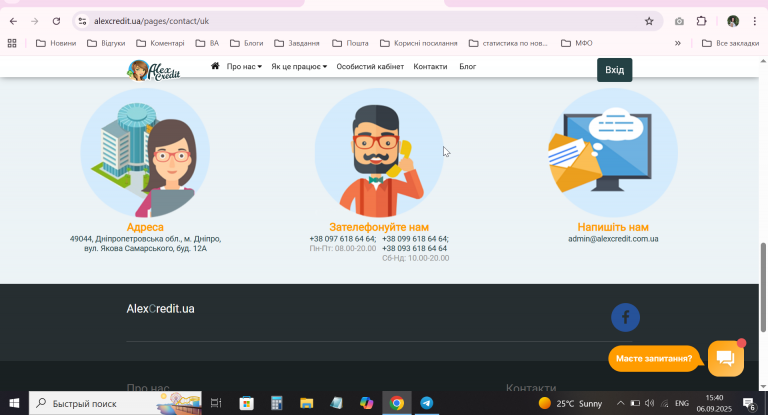Open the orange chat widget icon

coord(725,358)
